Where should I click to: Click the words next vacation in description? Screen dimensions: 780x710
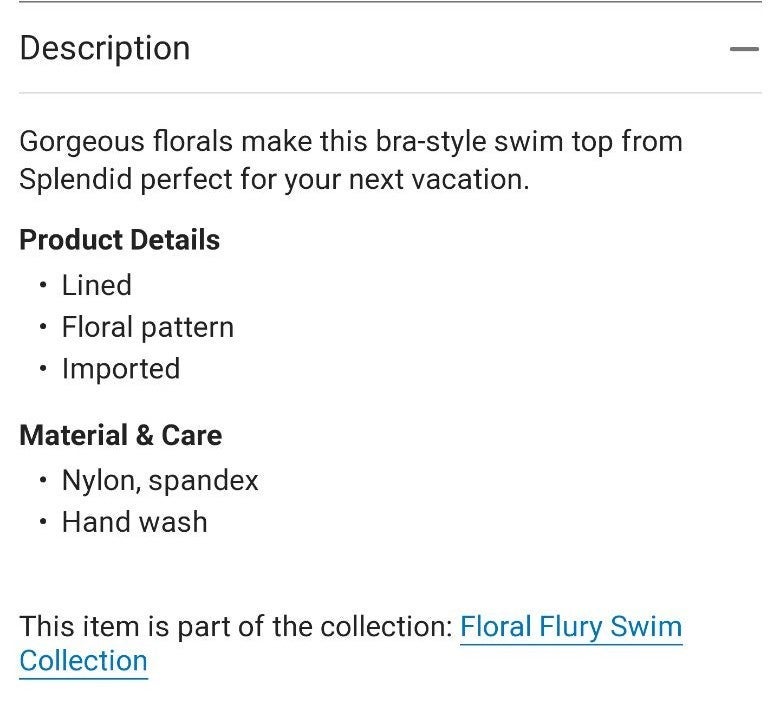point(438,179)
